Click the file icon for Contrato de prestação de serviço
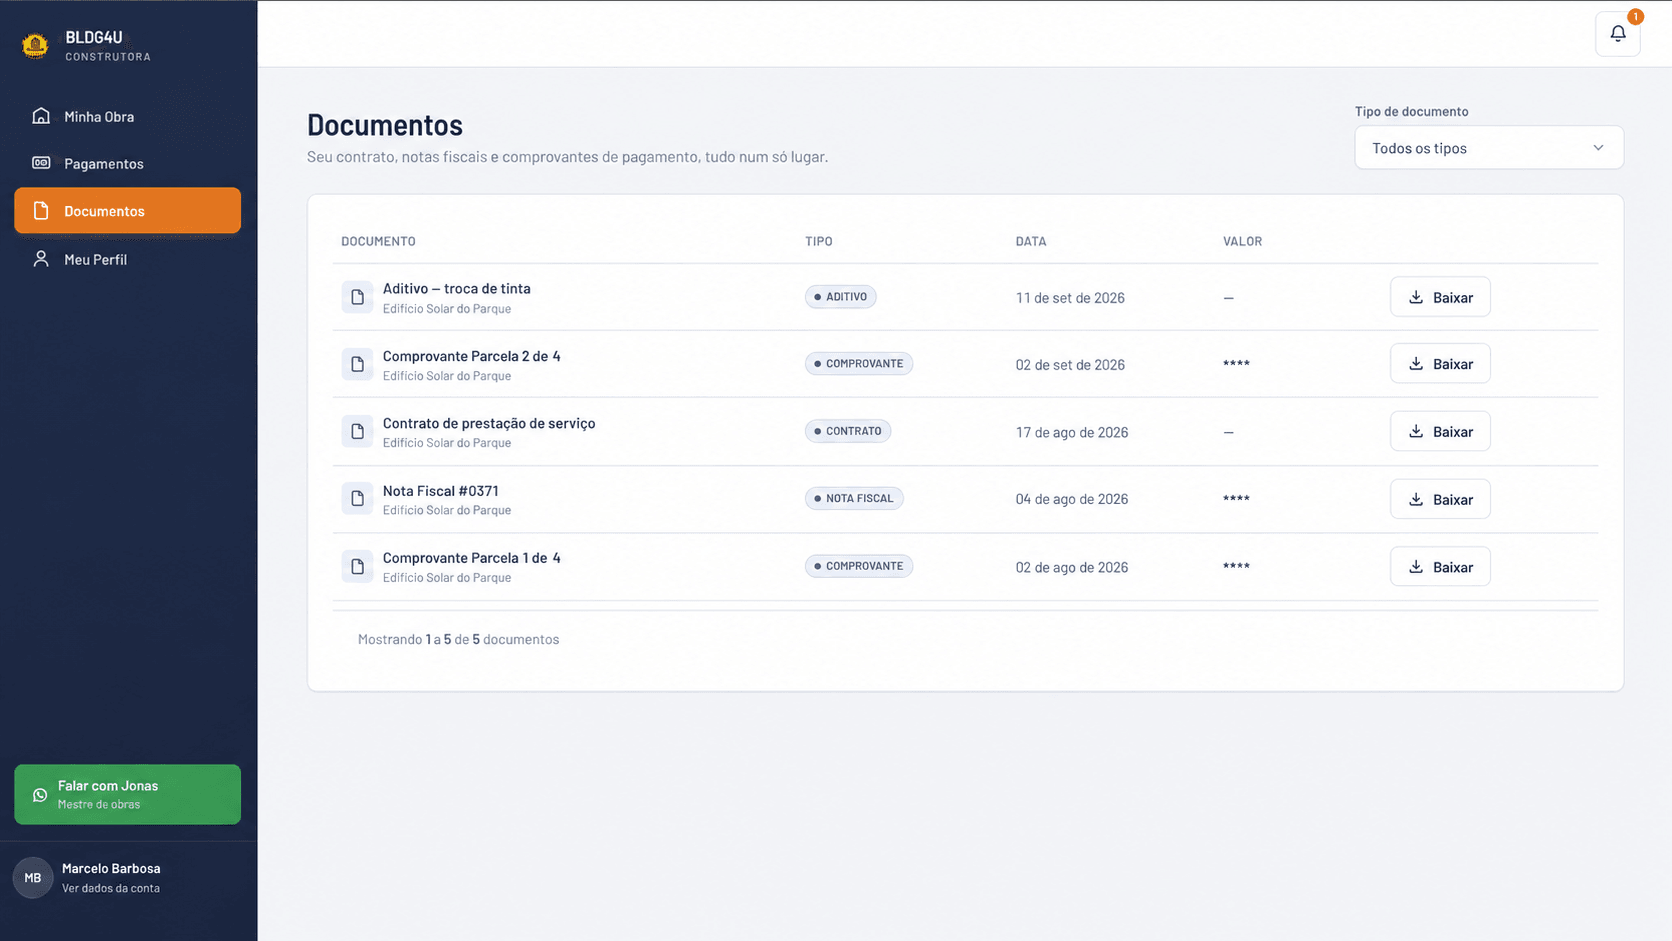Image resolution: width=1672 pixels, height=941 pixels. (x=357, y=431)
